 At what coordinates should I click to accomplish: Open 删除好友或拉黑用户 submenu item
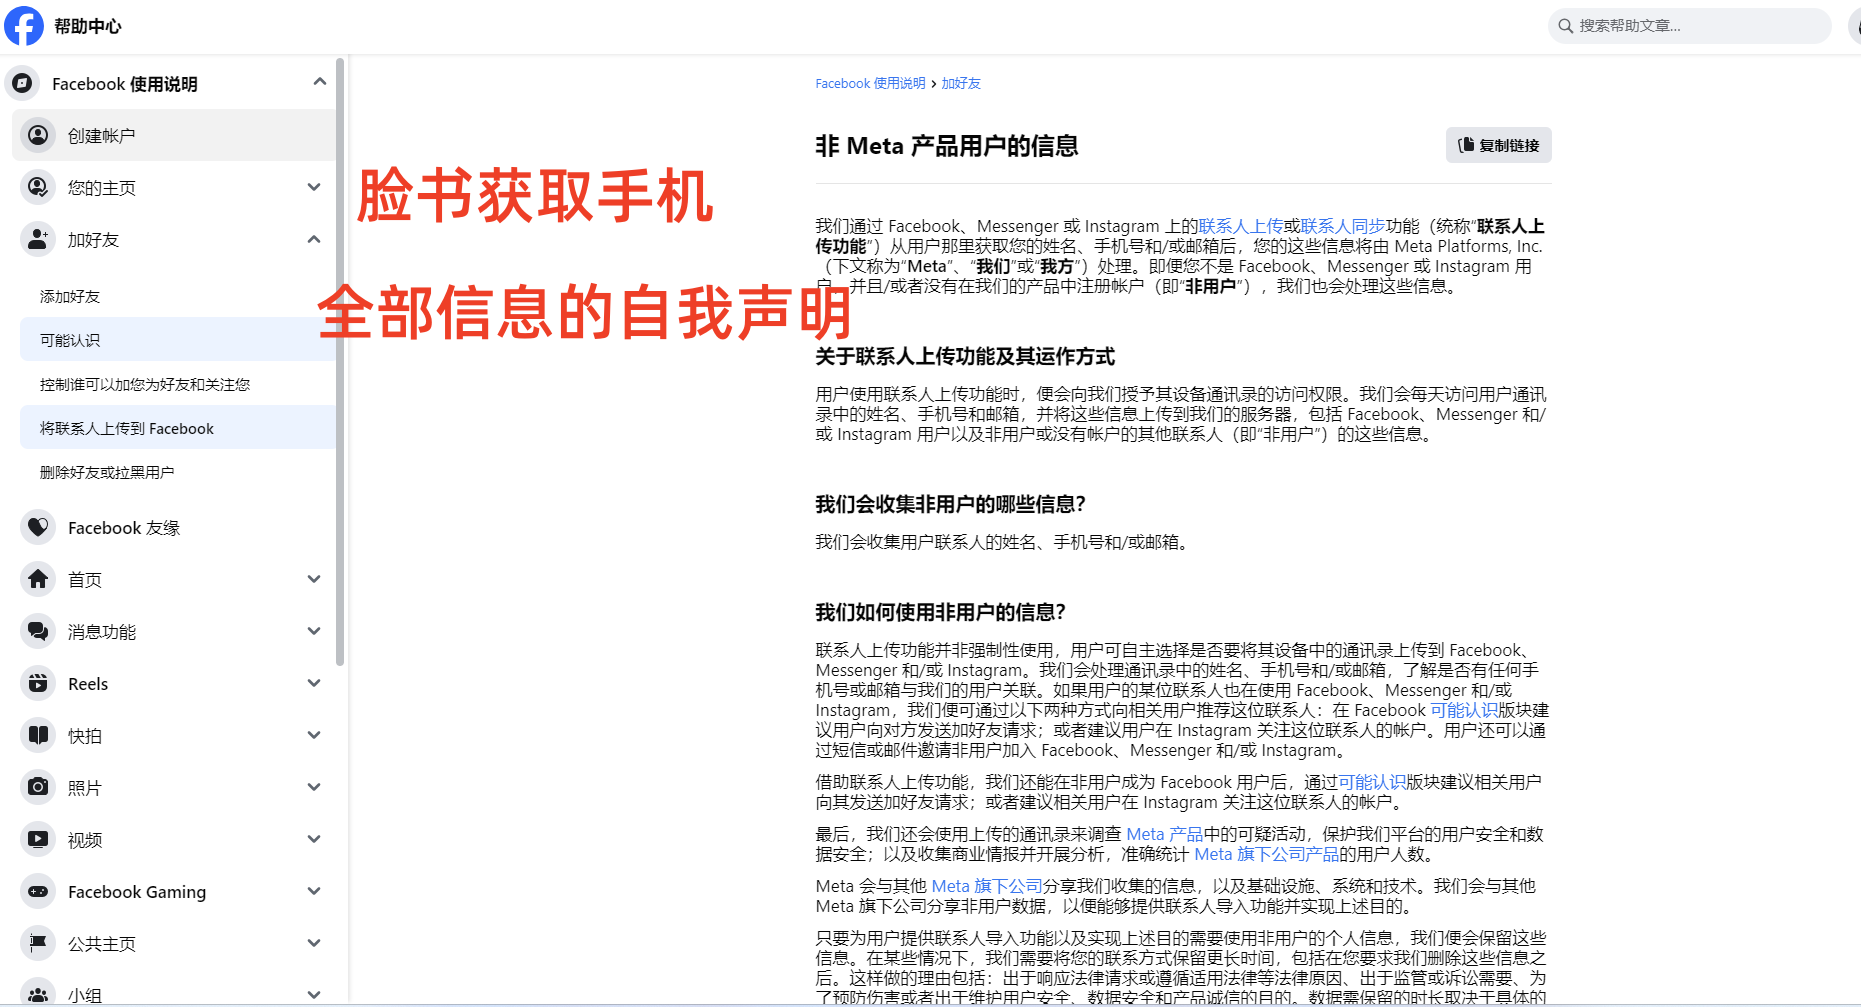(x=178, y=472)
